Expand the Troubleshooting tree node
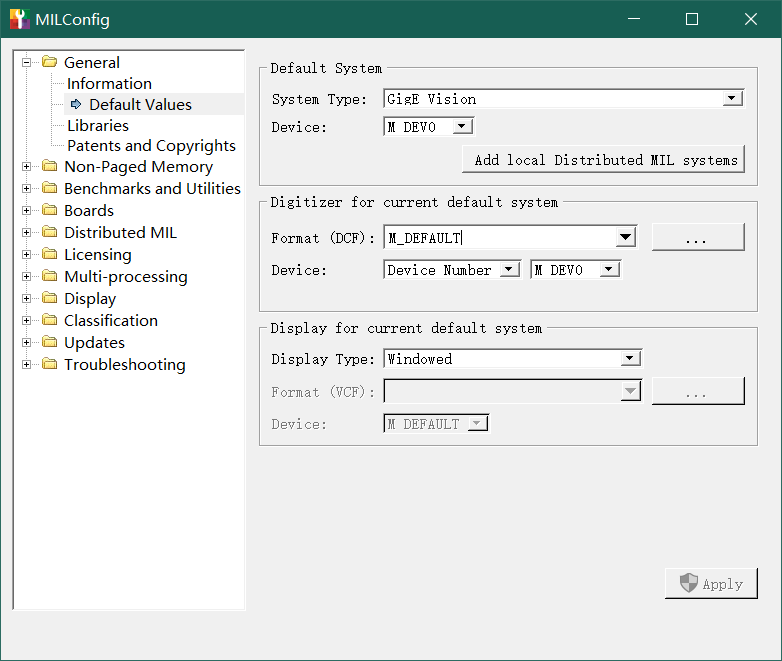The image size is (782, 661). point(26,365)
